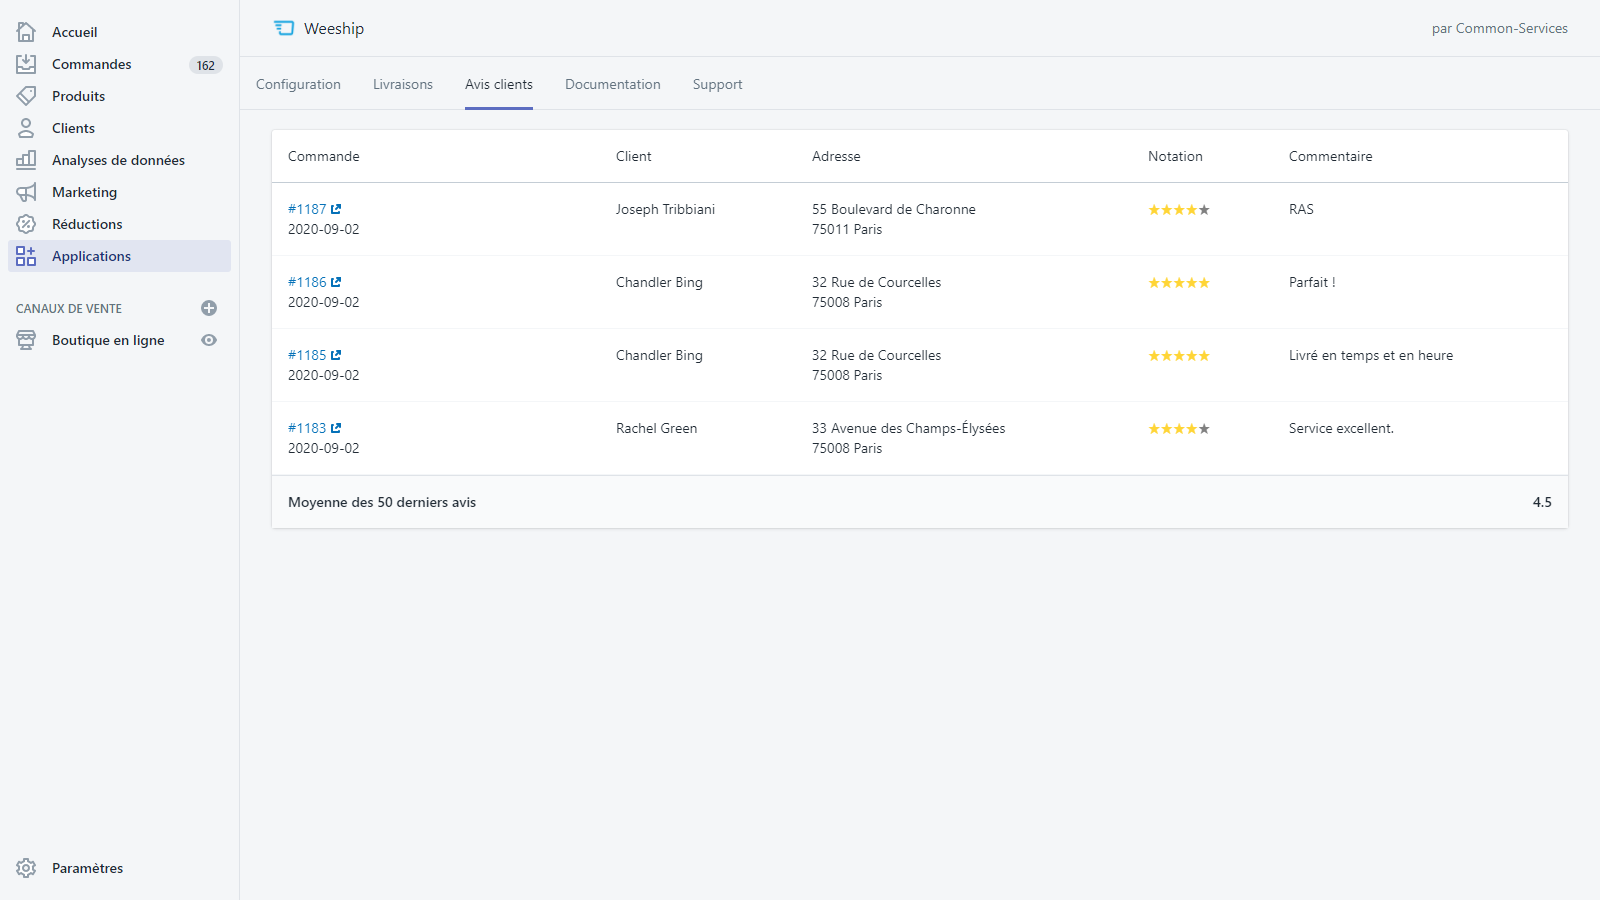Click the star rating for Joseph Tribbiani
Image resolution: width=1600 pixels, height=900 pixels.
coord(1179,210)
